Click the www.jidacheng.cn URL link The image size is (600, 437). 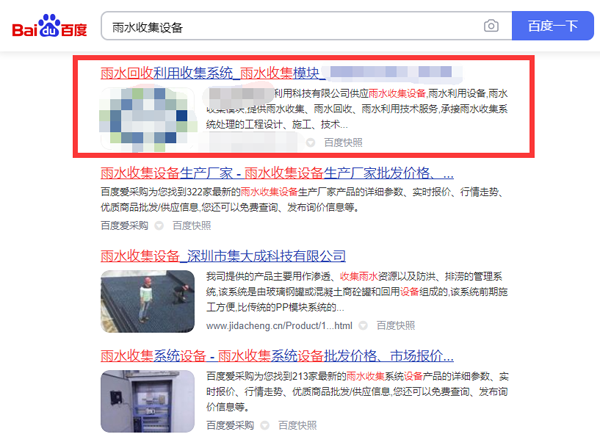(x=279, y=326)
